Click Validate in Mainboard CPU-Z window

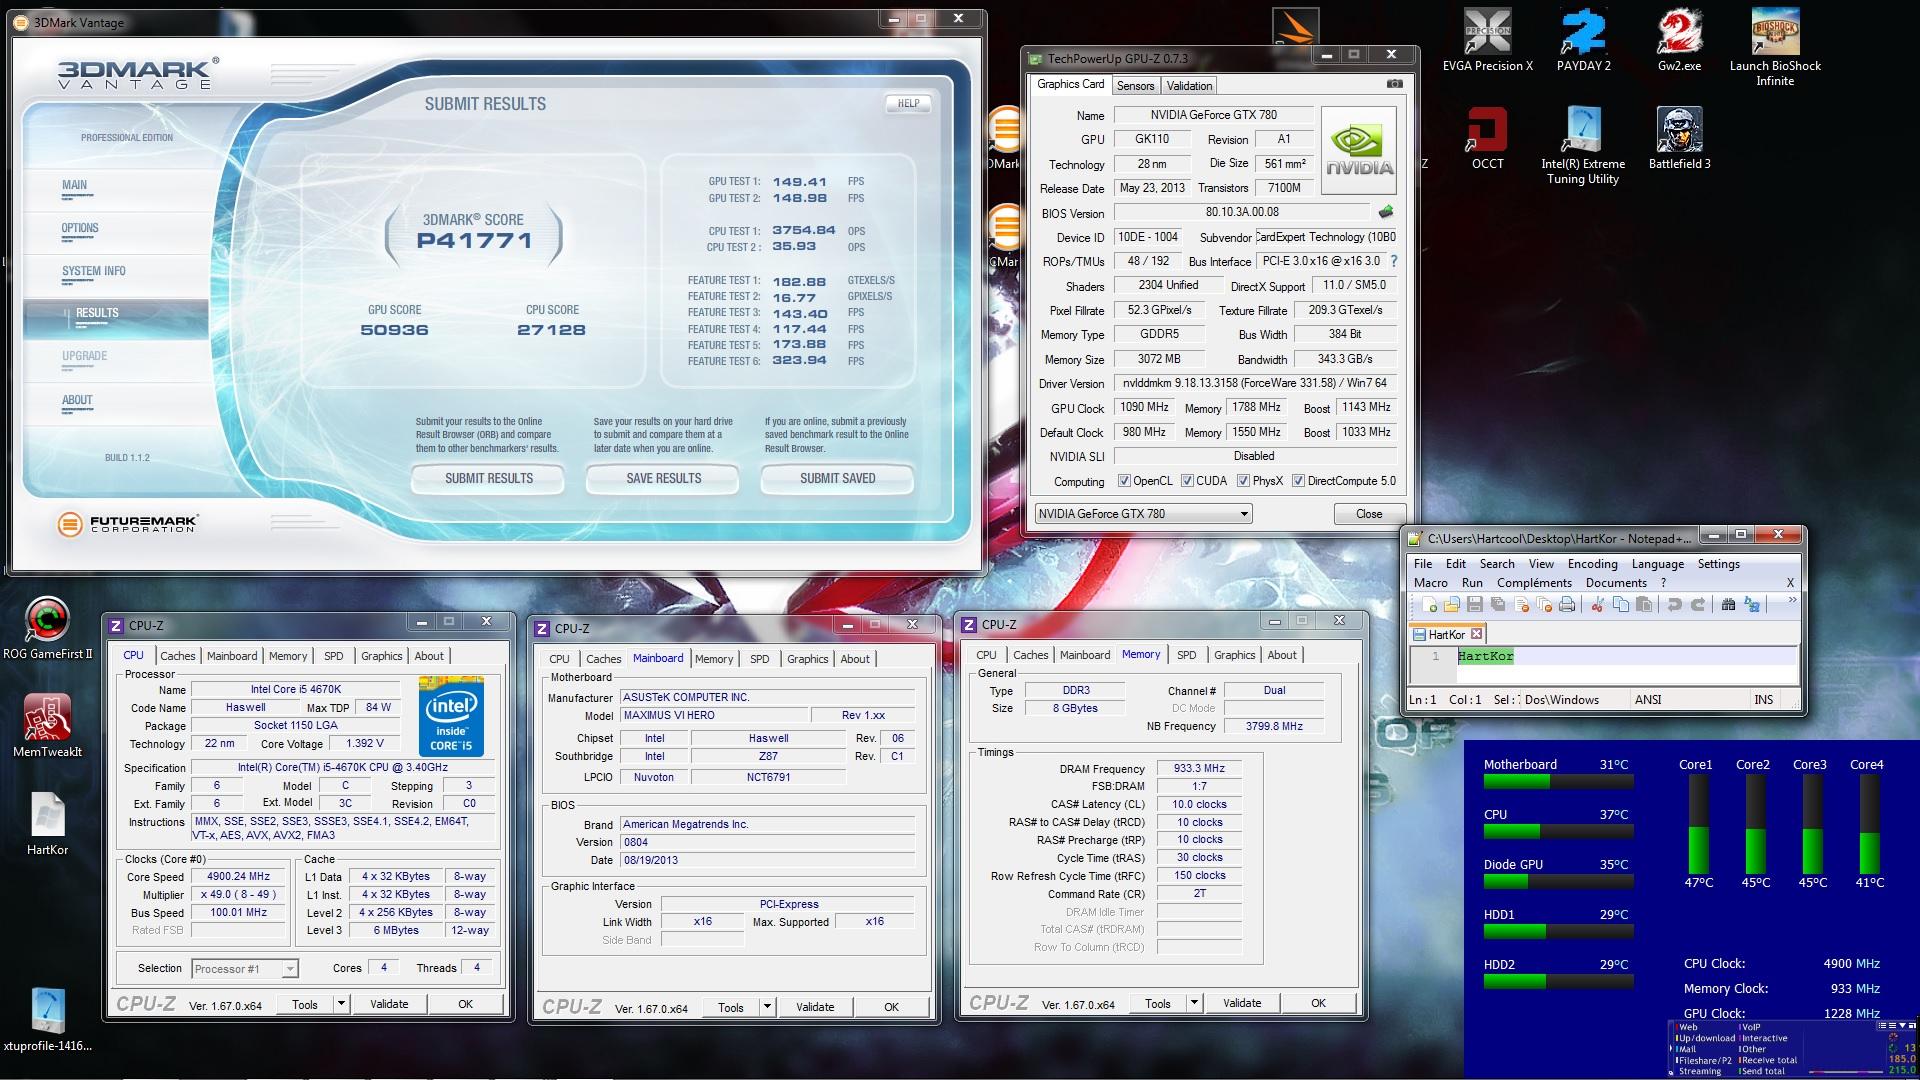tap(815, 1007)
